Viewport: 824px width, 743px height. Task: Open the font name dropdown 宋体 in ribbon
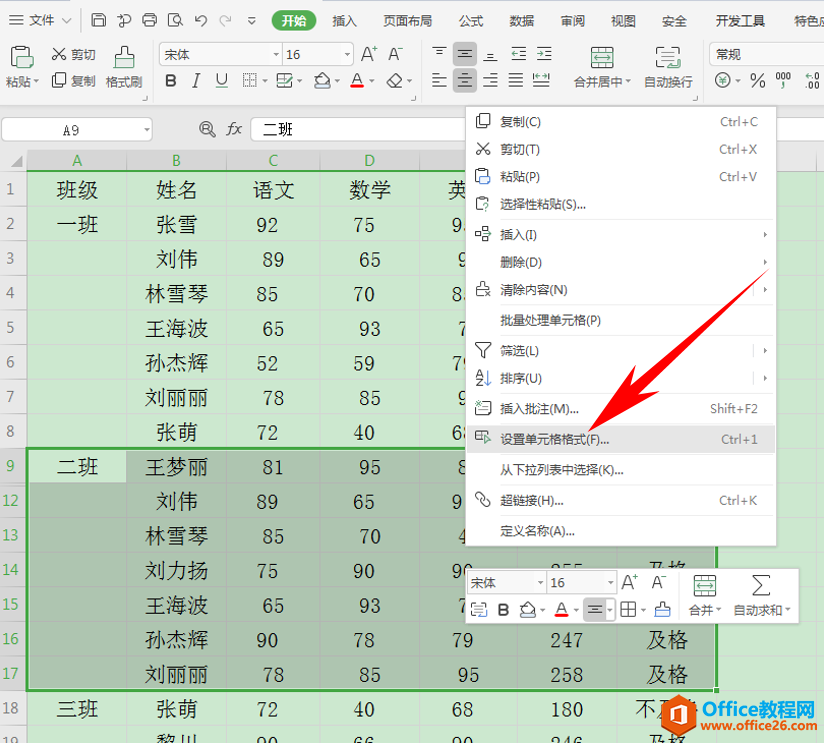(276, 54)
